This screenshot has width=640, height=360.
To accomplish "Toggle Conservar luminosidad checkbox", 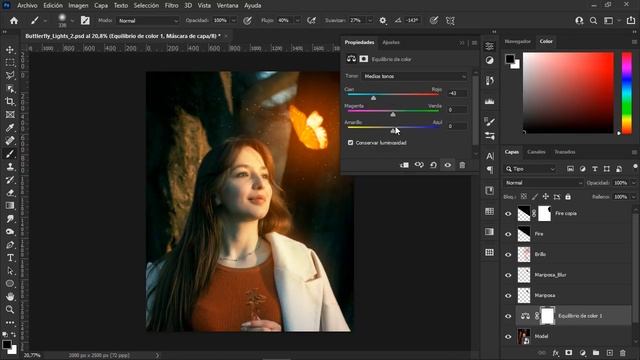I will (x=350, y=143).
